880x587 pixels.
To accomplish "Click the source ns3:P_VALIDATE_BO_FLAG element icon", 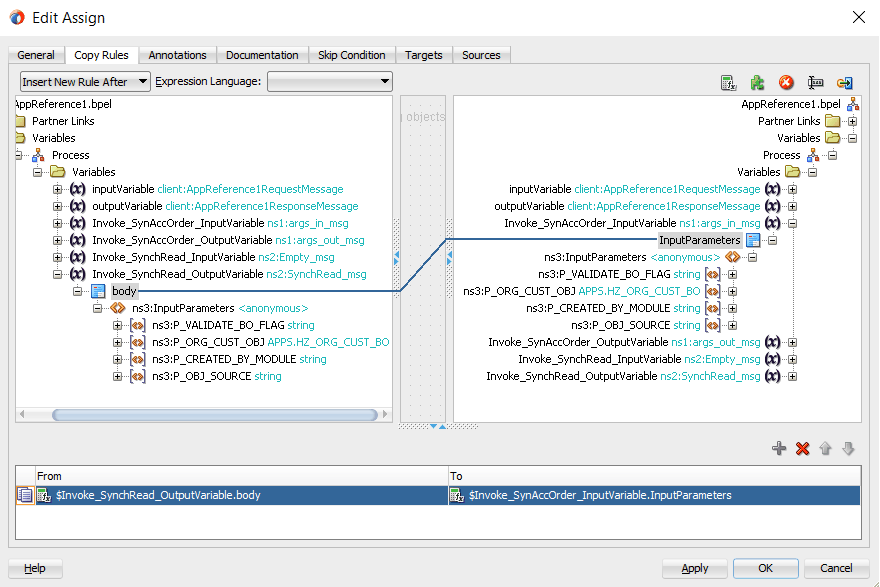I will [138, 325].
